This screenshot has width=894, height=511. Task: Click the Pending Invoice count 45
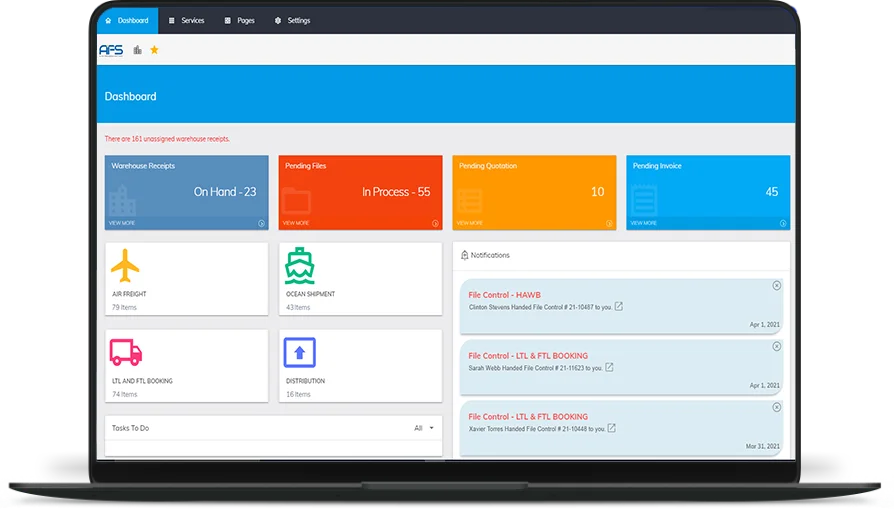tap(771, 192)
